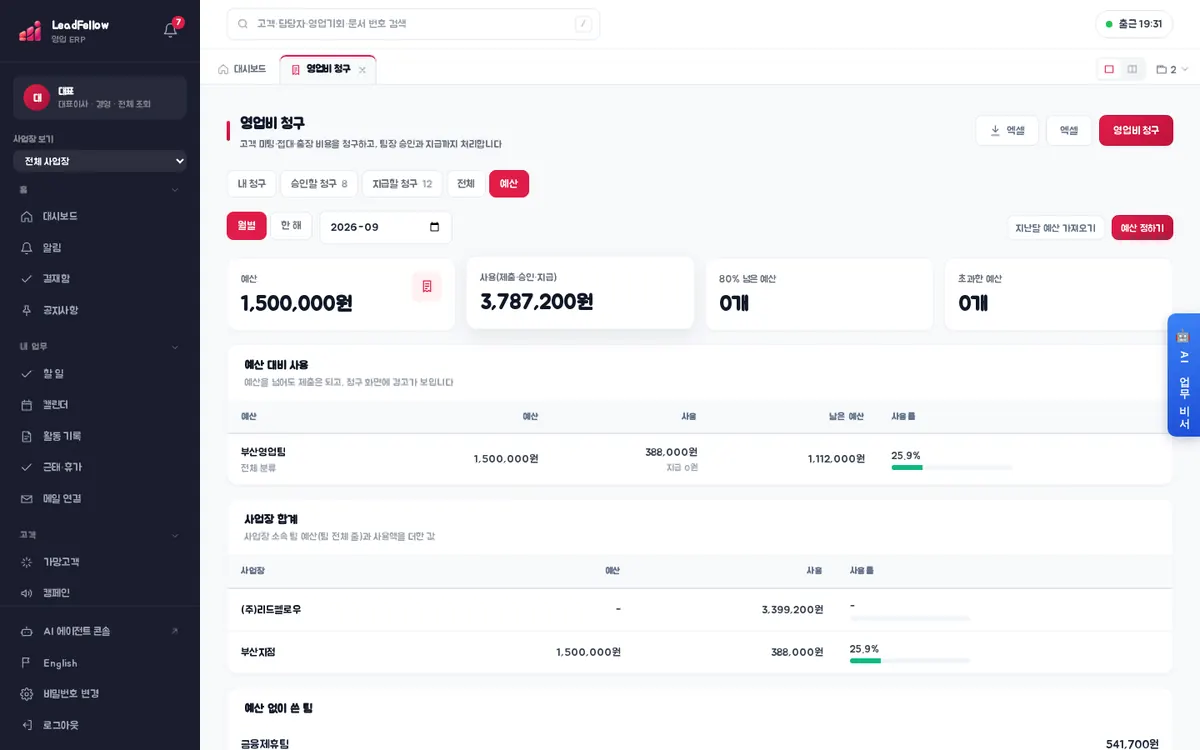Click the calendar picker icon in the month field

click(434, 227)
